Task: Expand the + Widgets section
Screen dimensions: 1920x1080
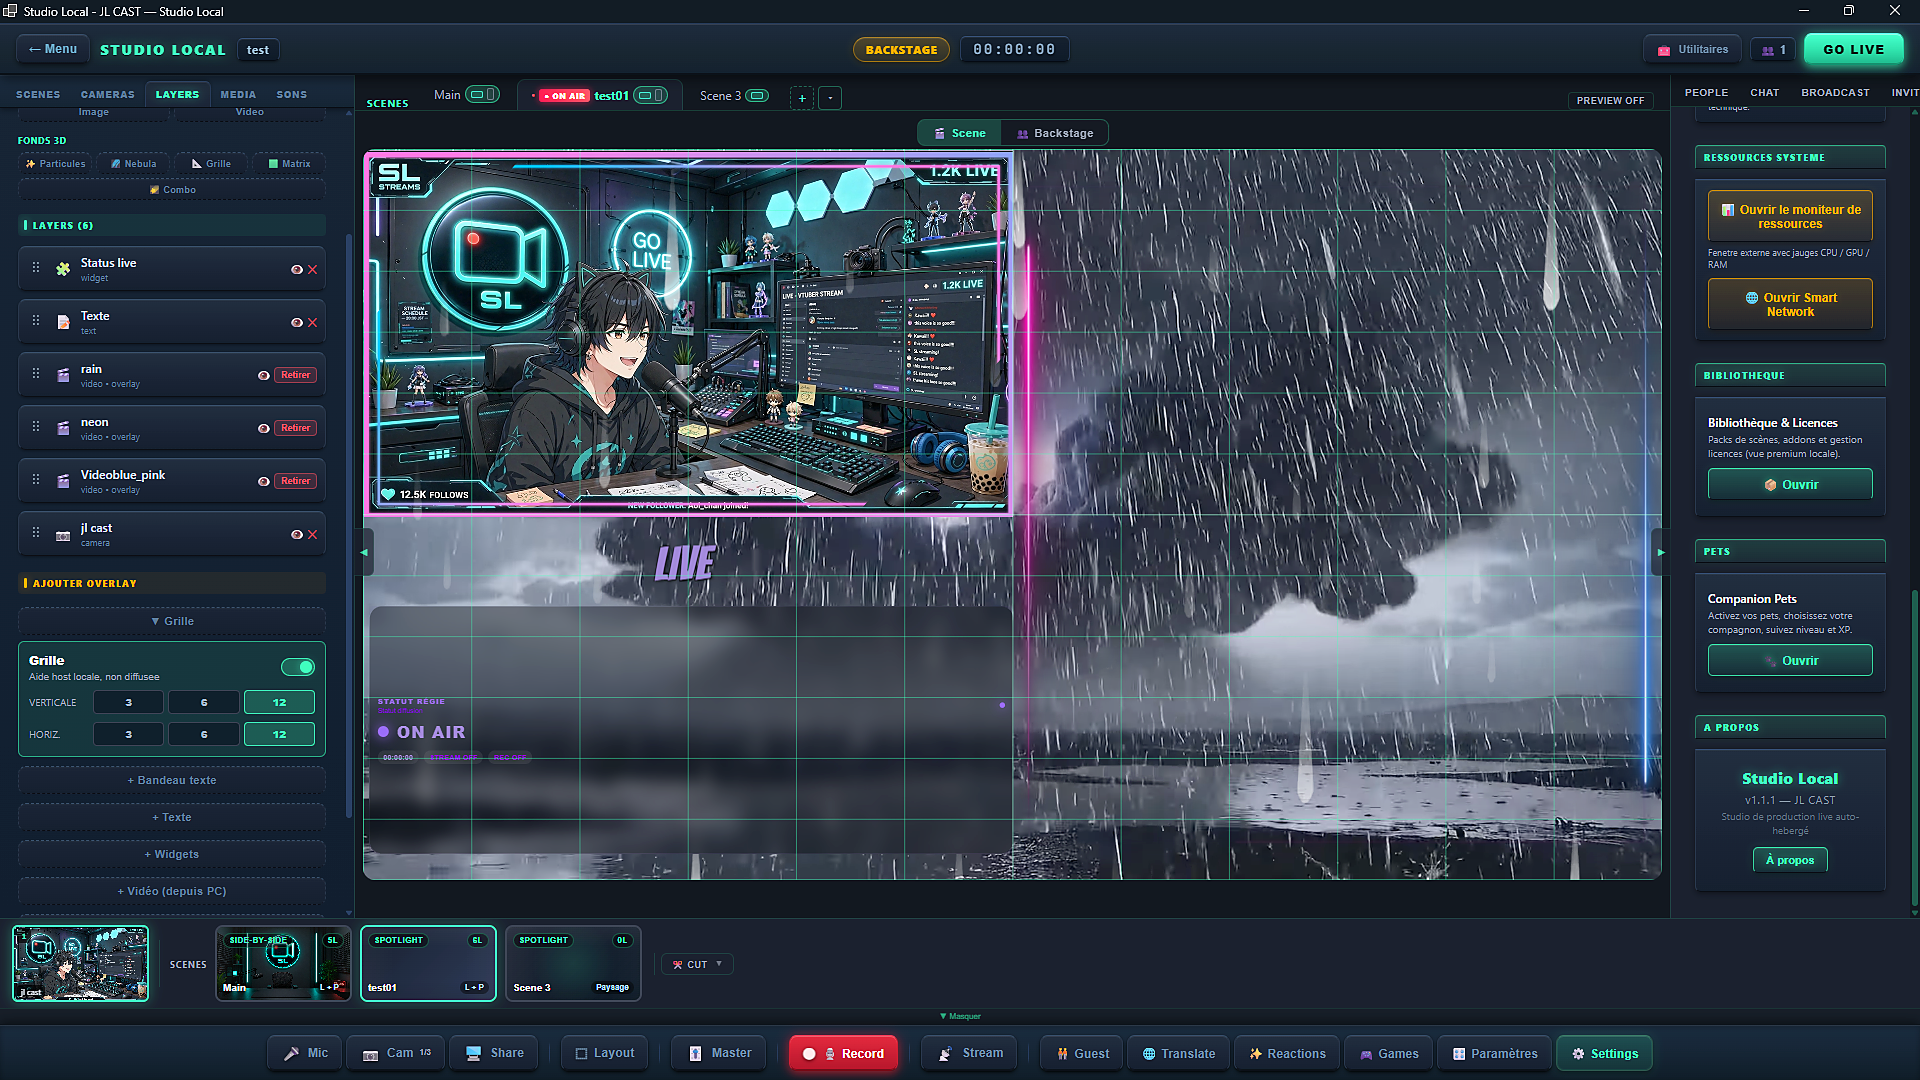Action: click(x=172, y=854)
